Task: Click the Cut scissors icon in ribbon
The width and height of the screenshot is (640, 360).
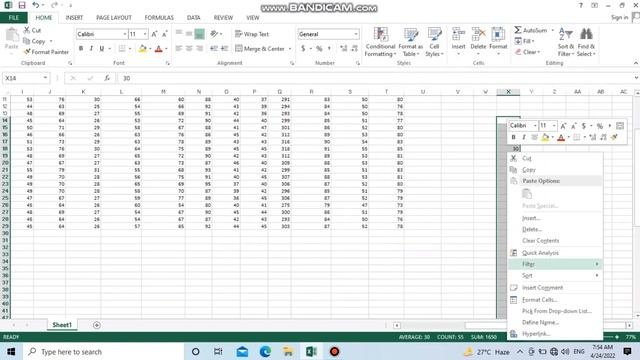Action: tap(27, 30)
